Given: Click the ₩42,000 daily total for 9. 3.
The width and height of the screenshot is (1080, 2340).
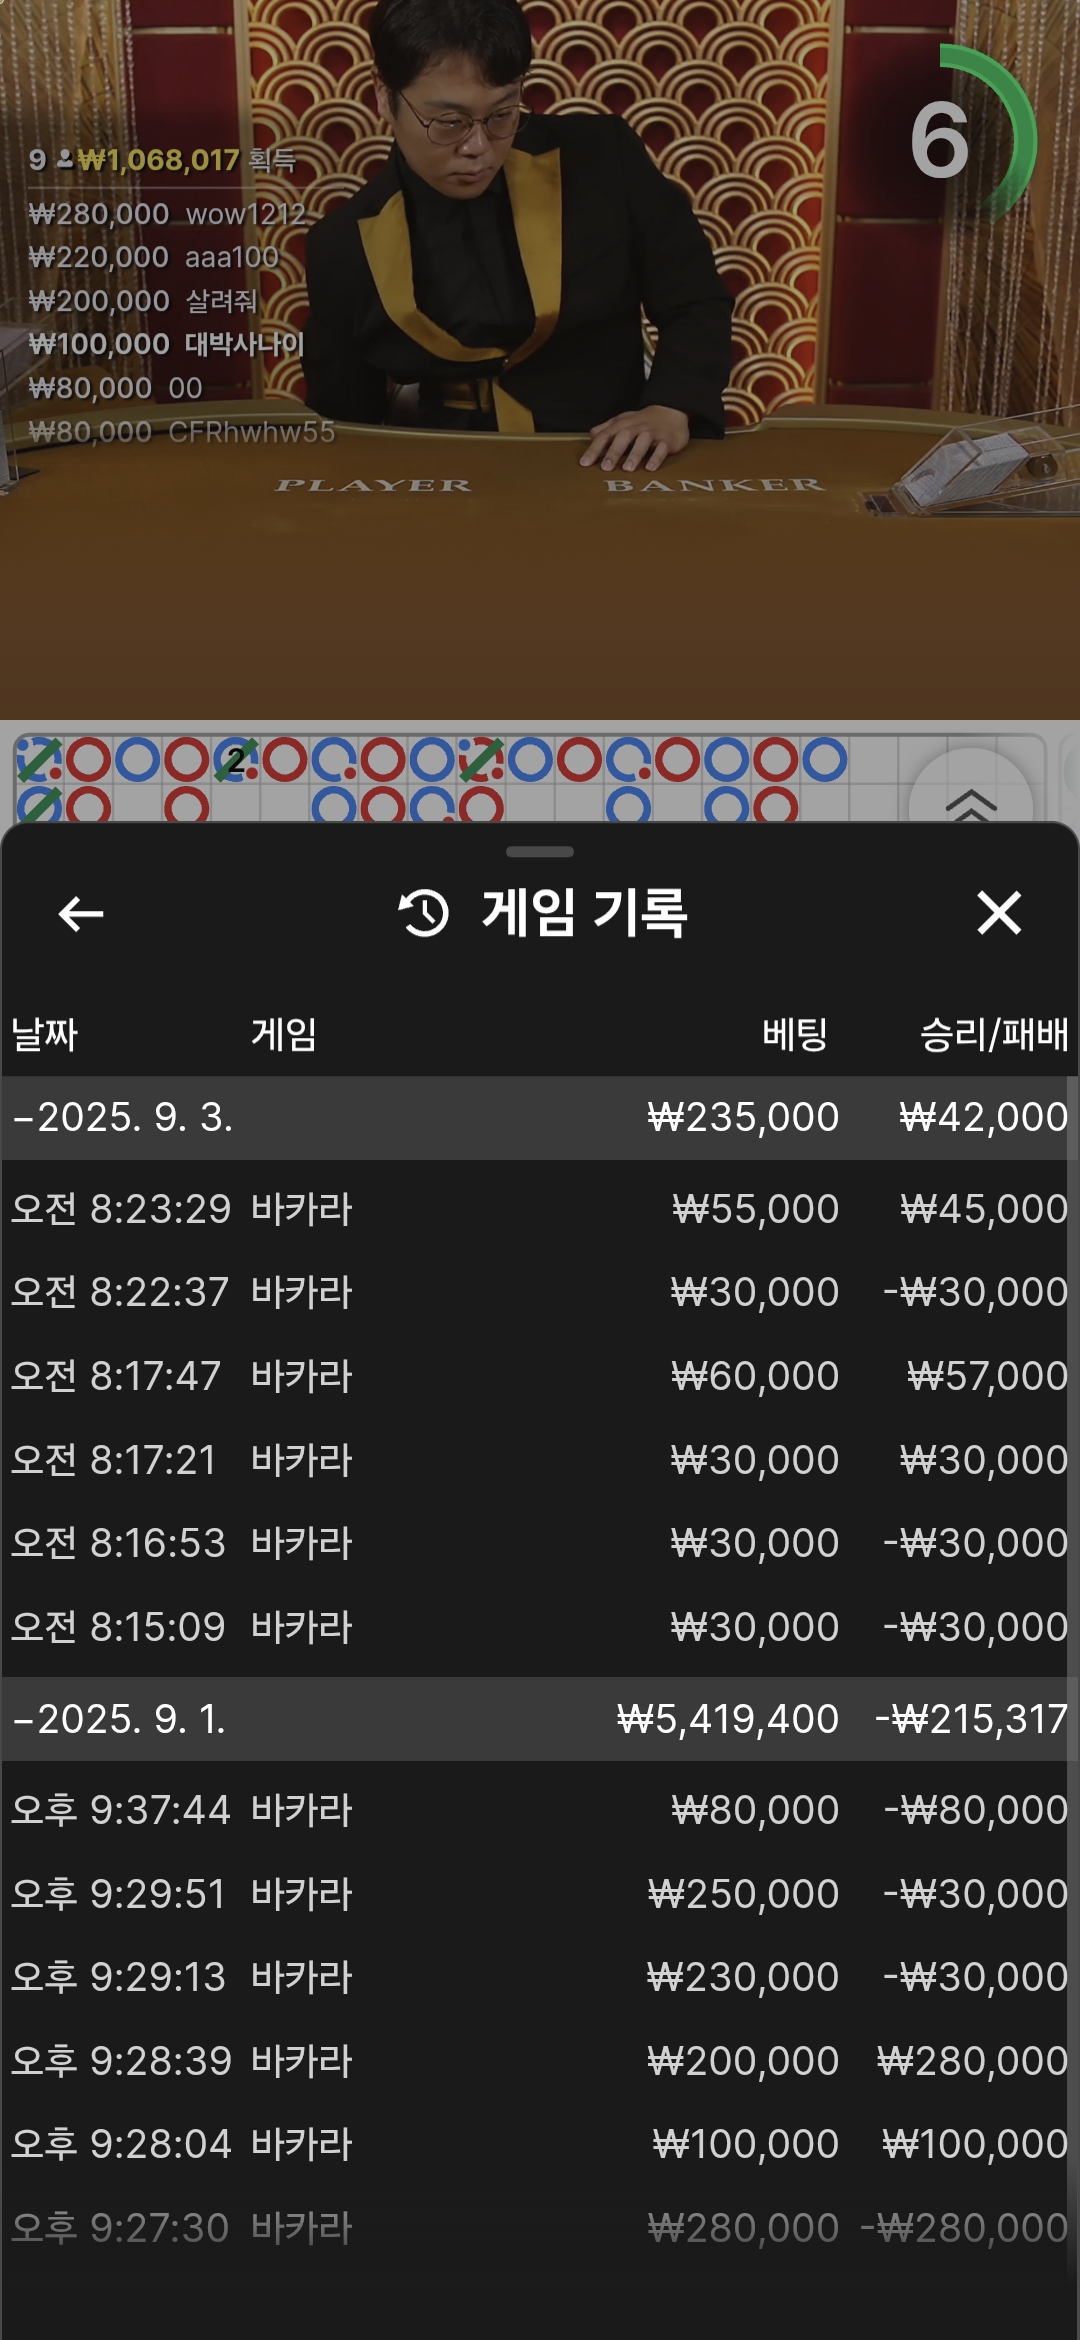Looking at the screenshot, I should point(984,1117).
